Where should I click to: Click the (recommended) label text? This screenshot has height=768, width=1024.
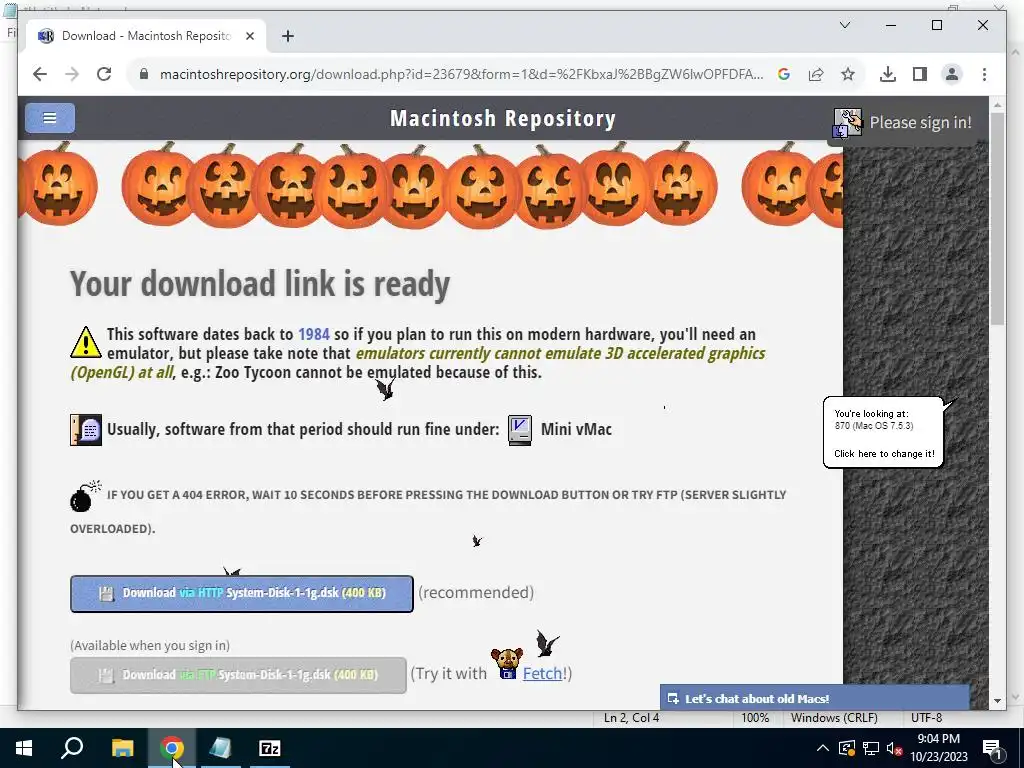coord(476,592)
